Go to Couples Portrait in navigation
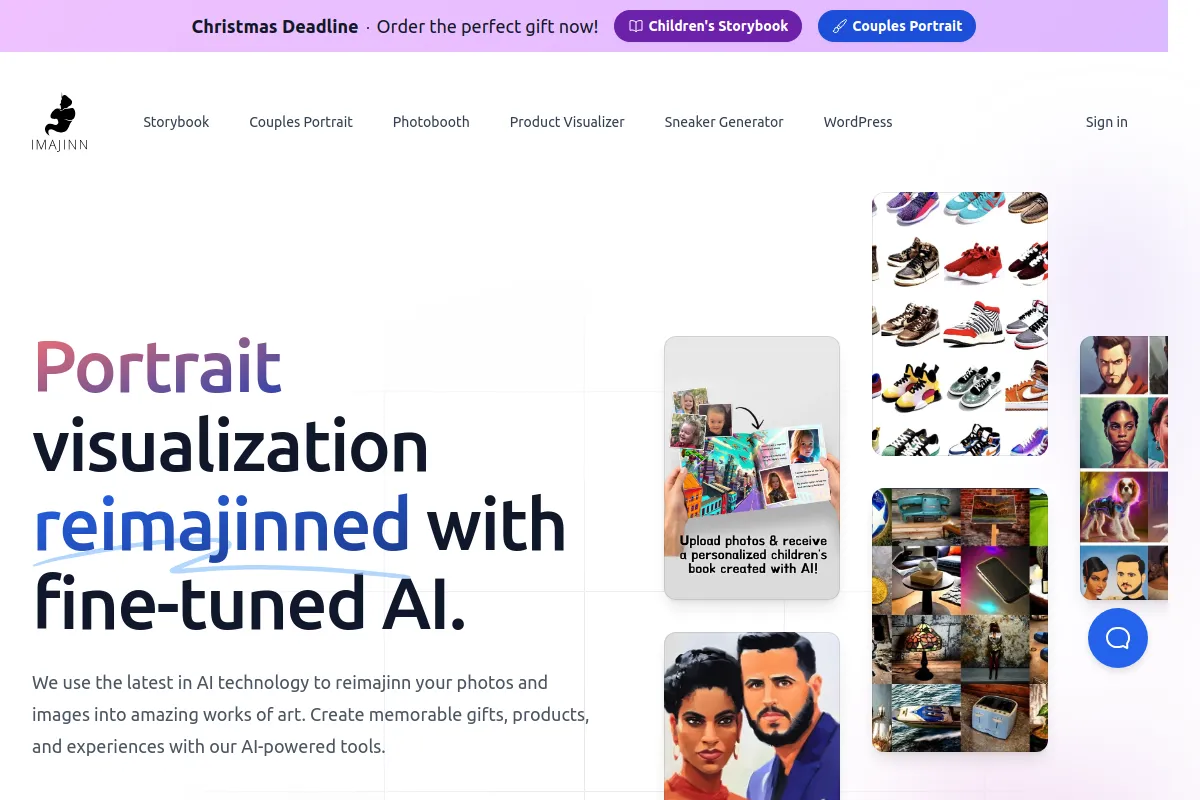The width and height of the screenshot is (1200, 800). click(301, 122)
